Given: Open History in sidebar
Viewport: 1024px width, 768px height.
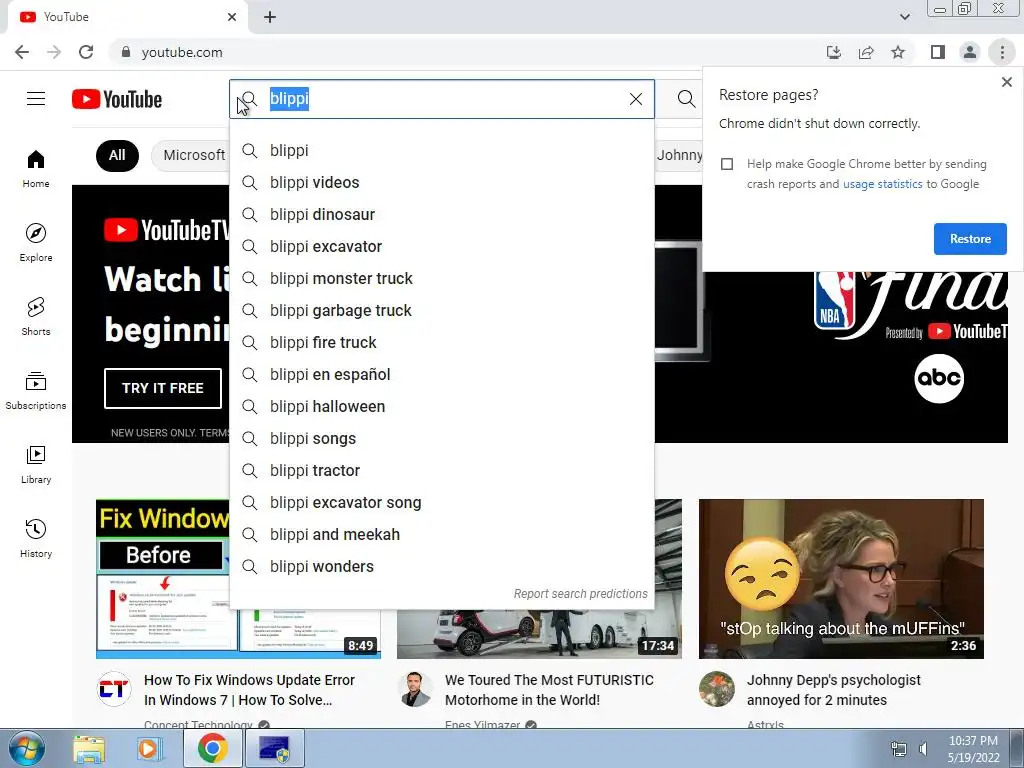Looking at the screenshot, I should 36,538.
